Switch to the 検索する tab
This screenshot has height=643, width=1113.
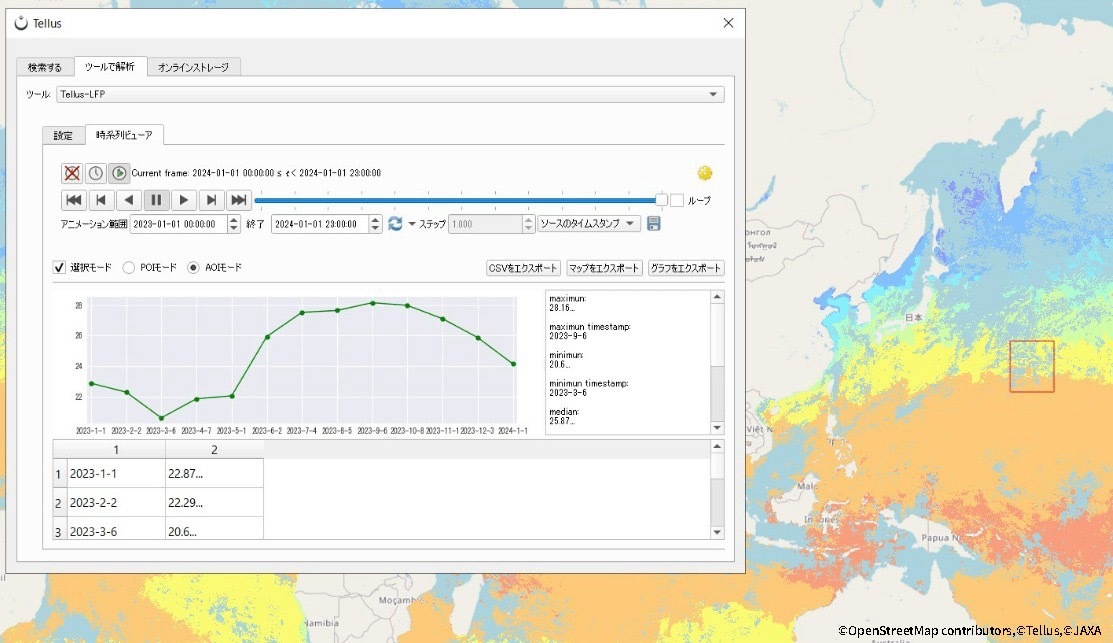44,67
